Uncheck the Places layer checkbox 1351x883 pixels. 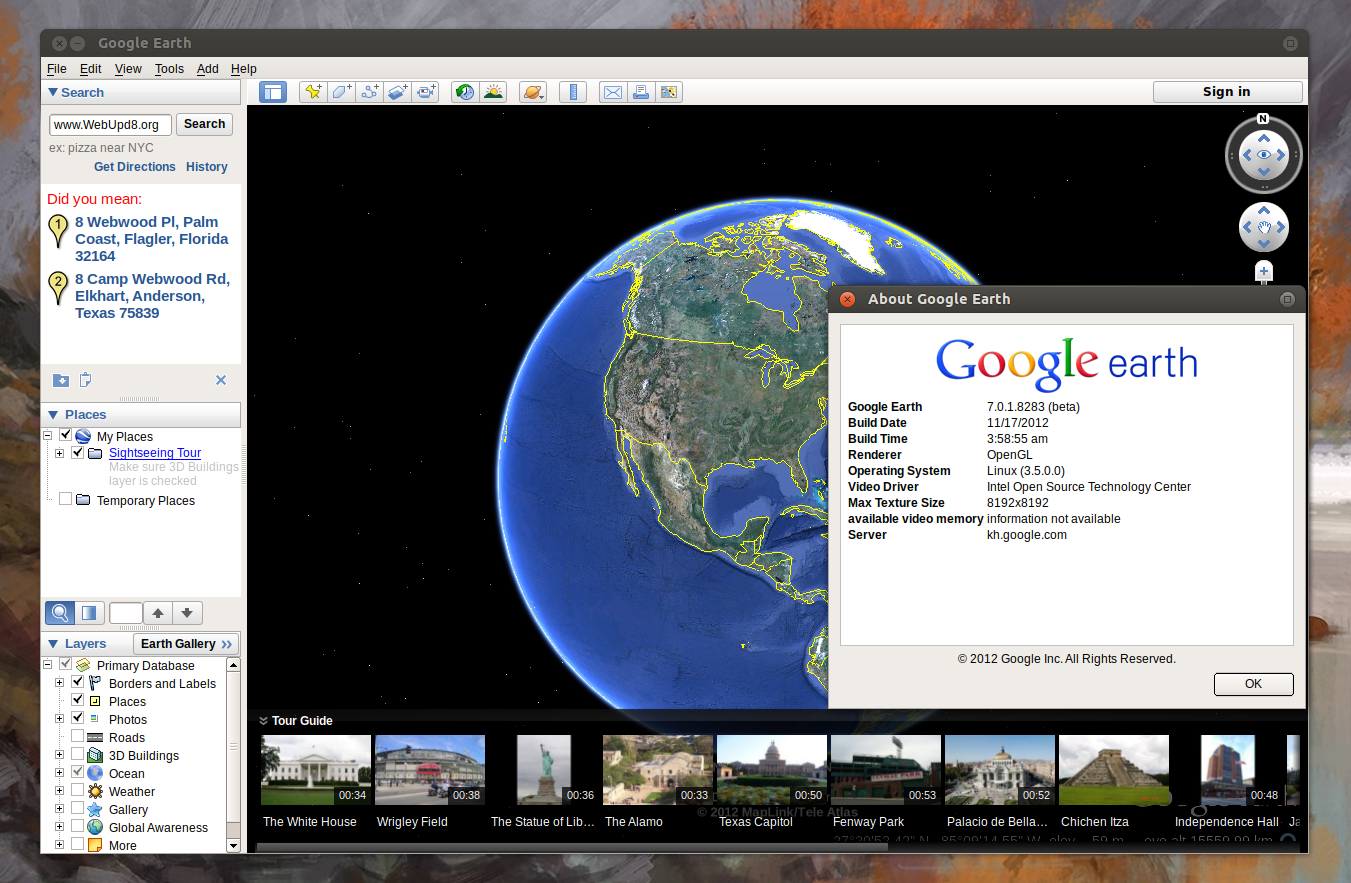tap(78, 700)
